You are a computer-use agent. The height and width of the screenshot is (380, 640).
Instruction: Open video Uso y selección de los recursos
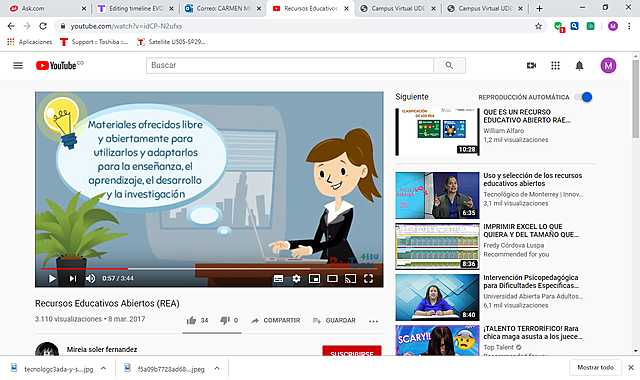[532, 179]
